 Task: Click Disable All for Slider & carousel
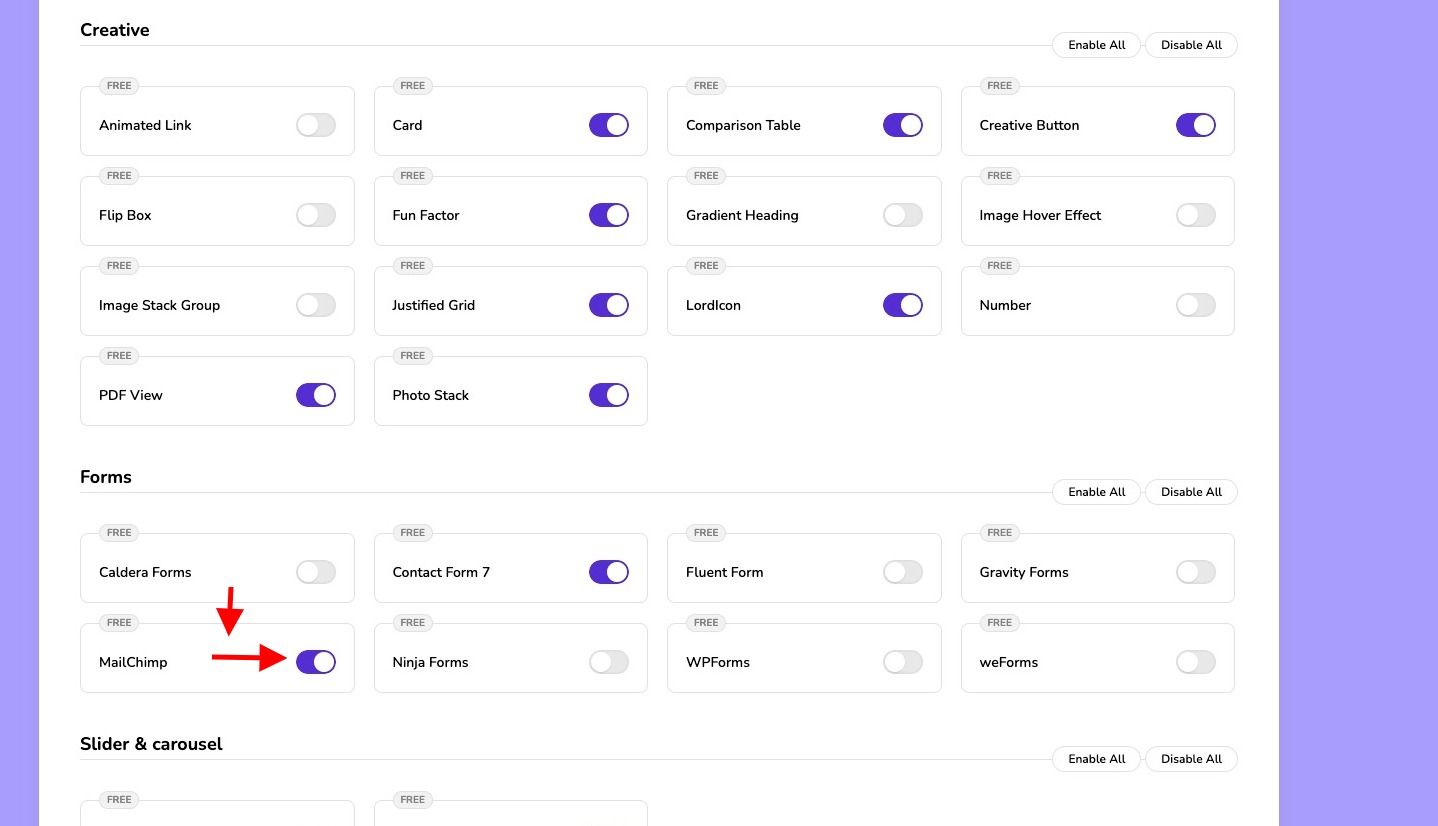pyautogui.click(x=1191, y=759)
